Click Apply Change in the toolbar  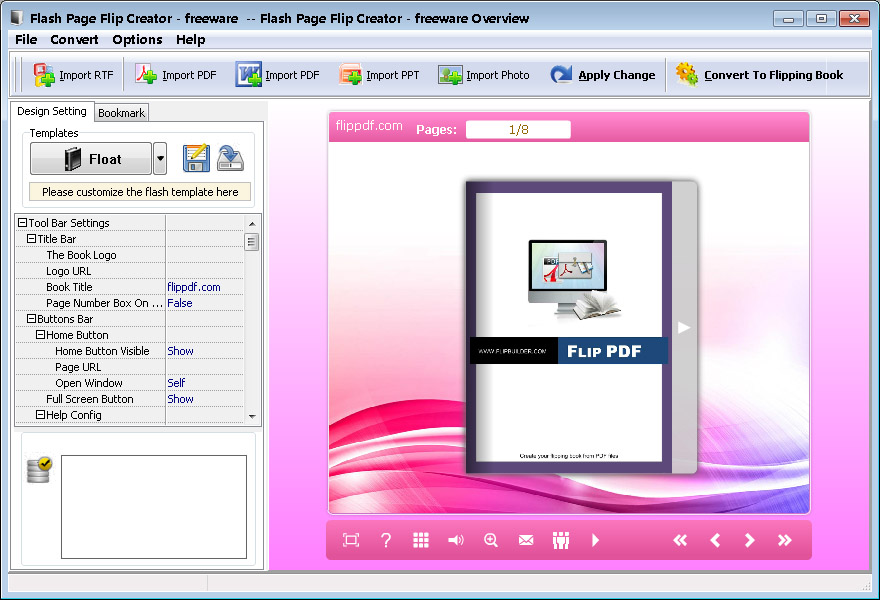(x=603, y=75)
